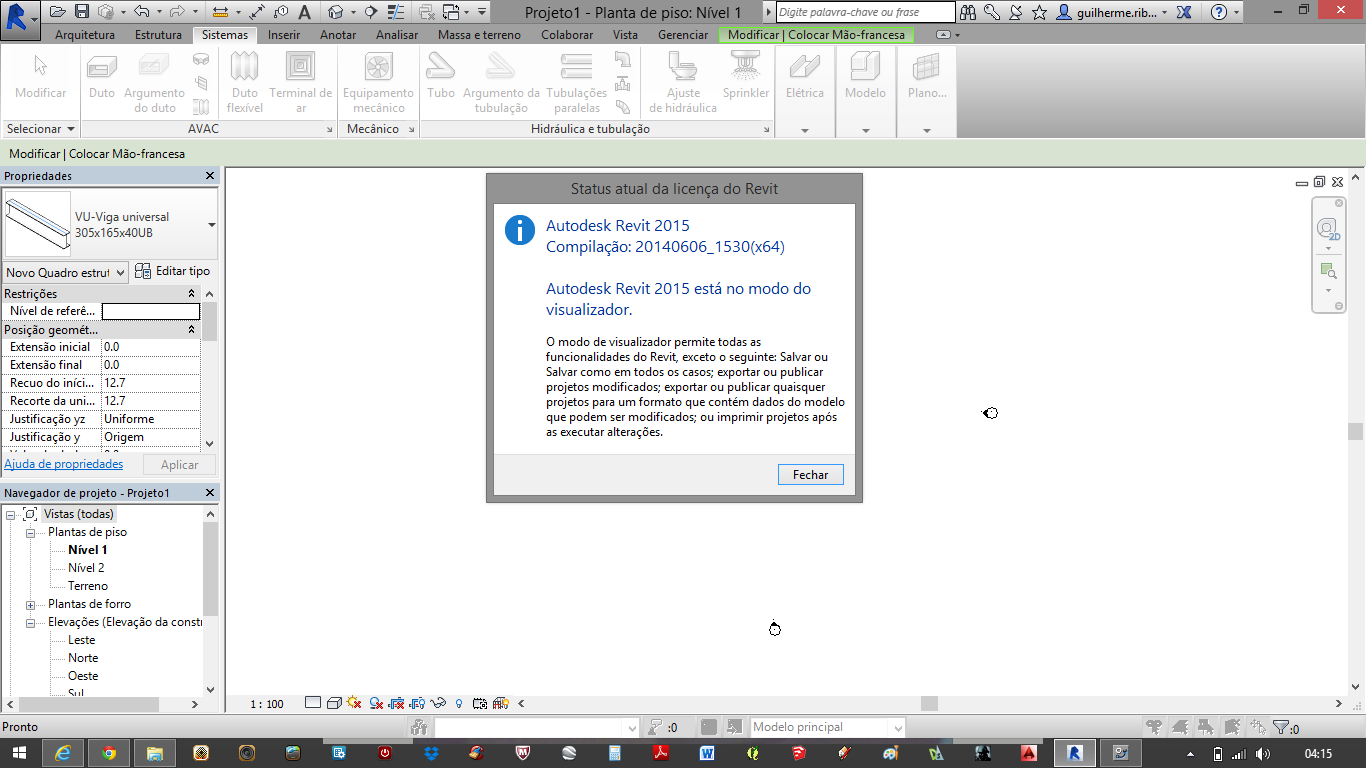Click the Save floppy disk icon
Viewport: 1366px width, 768px height.
[82, 12]
